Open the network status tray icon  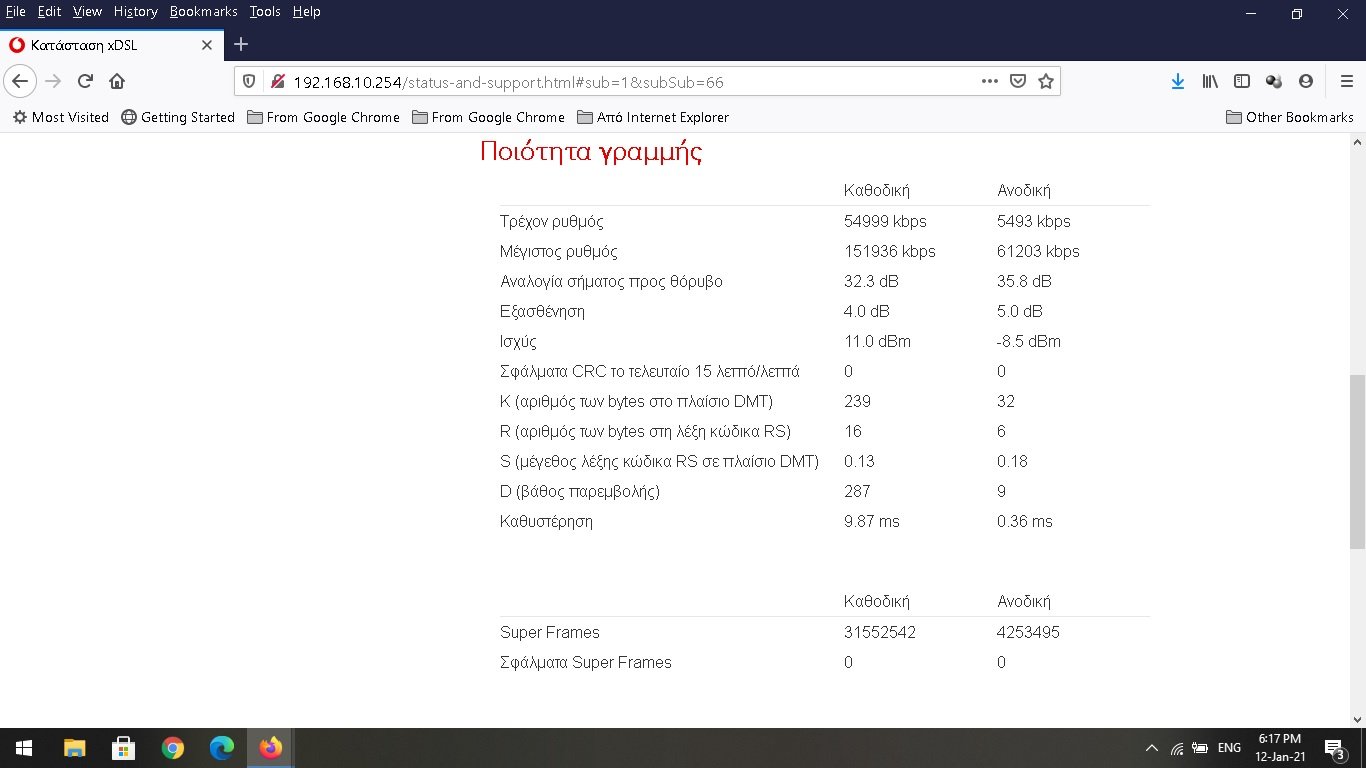point(1177,748)
